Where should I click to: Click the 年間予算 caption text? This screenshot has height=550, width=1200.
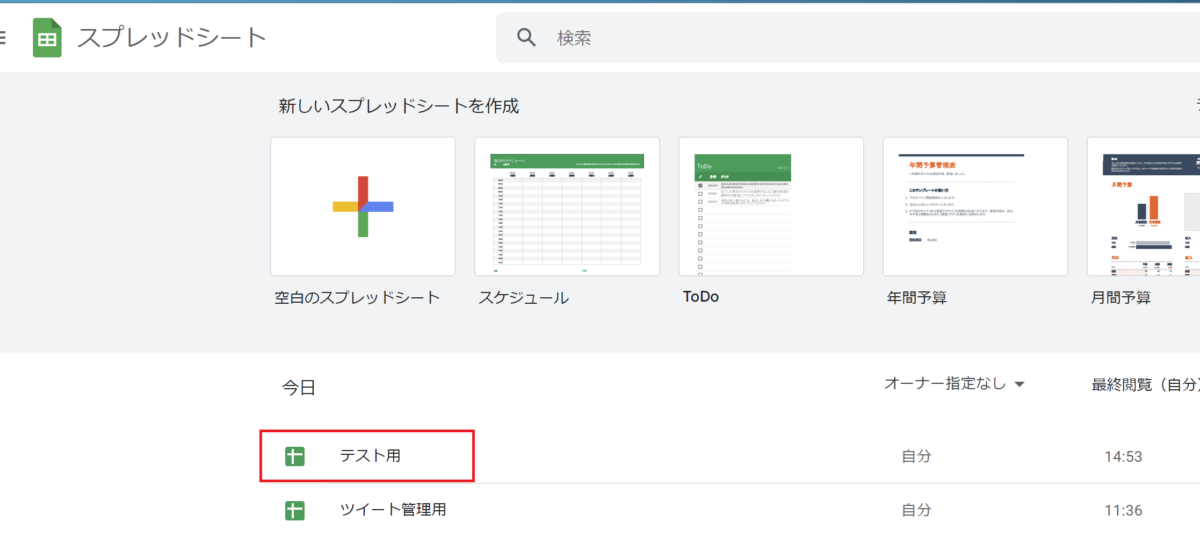point(916,297)
